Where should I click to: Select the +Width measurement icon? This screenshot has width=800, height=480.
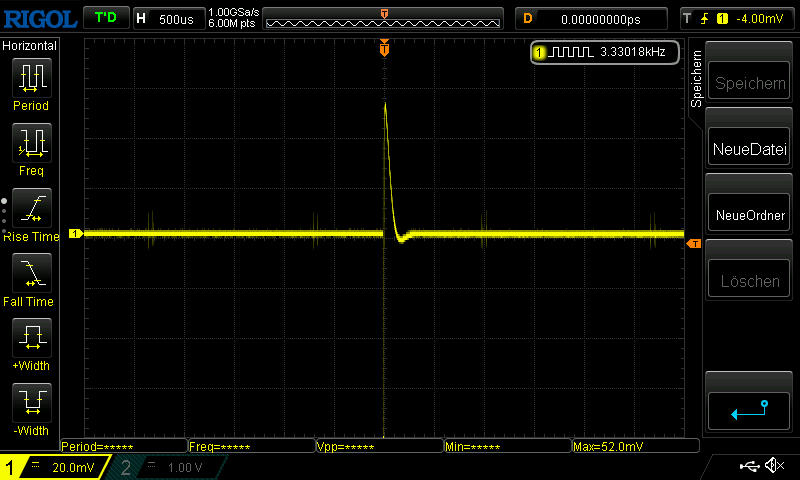tap(32, 338)
